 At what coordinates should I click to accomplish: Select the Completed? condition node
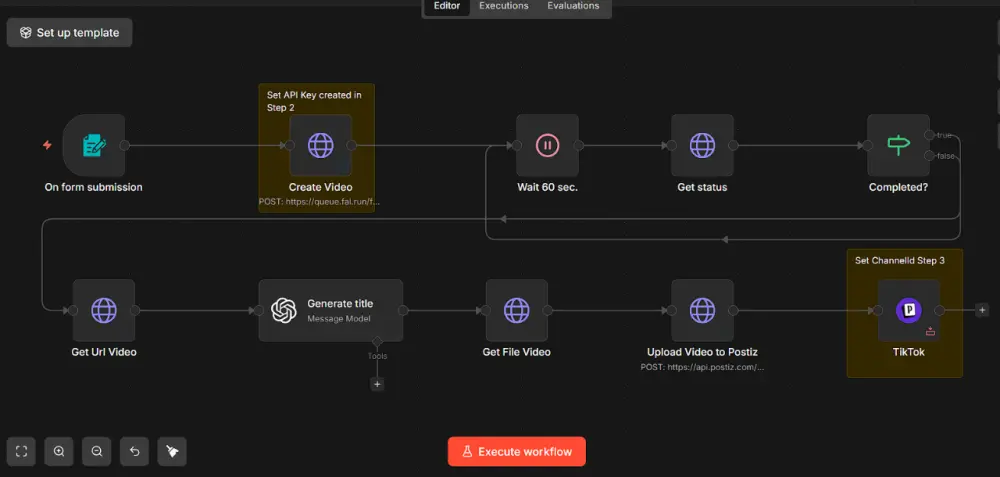[898, 145]
